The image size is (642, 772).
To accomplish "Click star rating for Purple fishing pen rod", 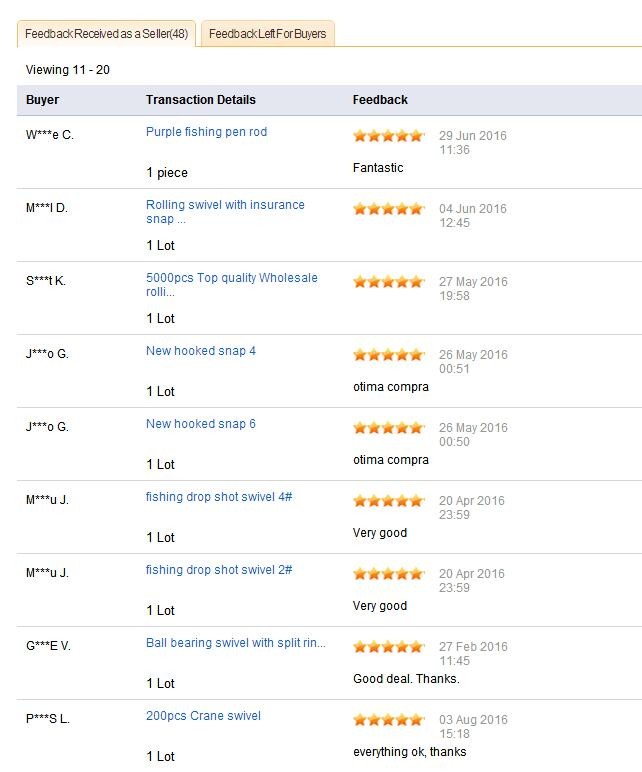I will [388, 136].
